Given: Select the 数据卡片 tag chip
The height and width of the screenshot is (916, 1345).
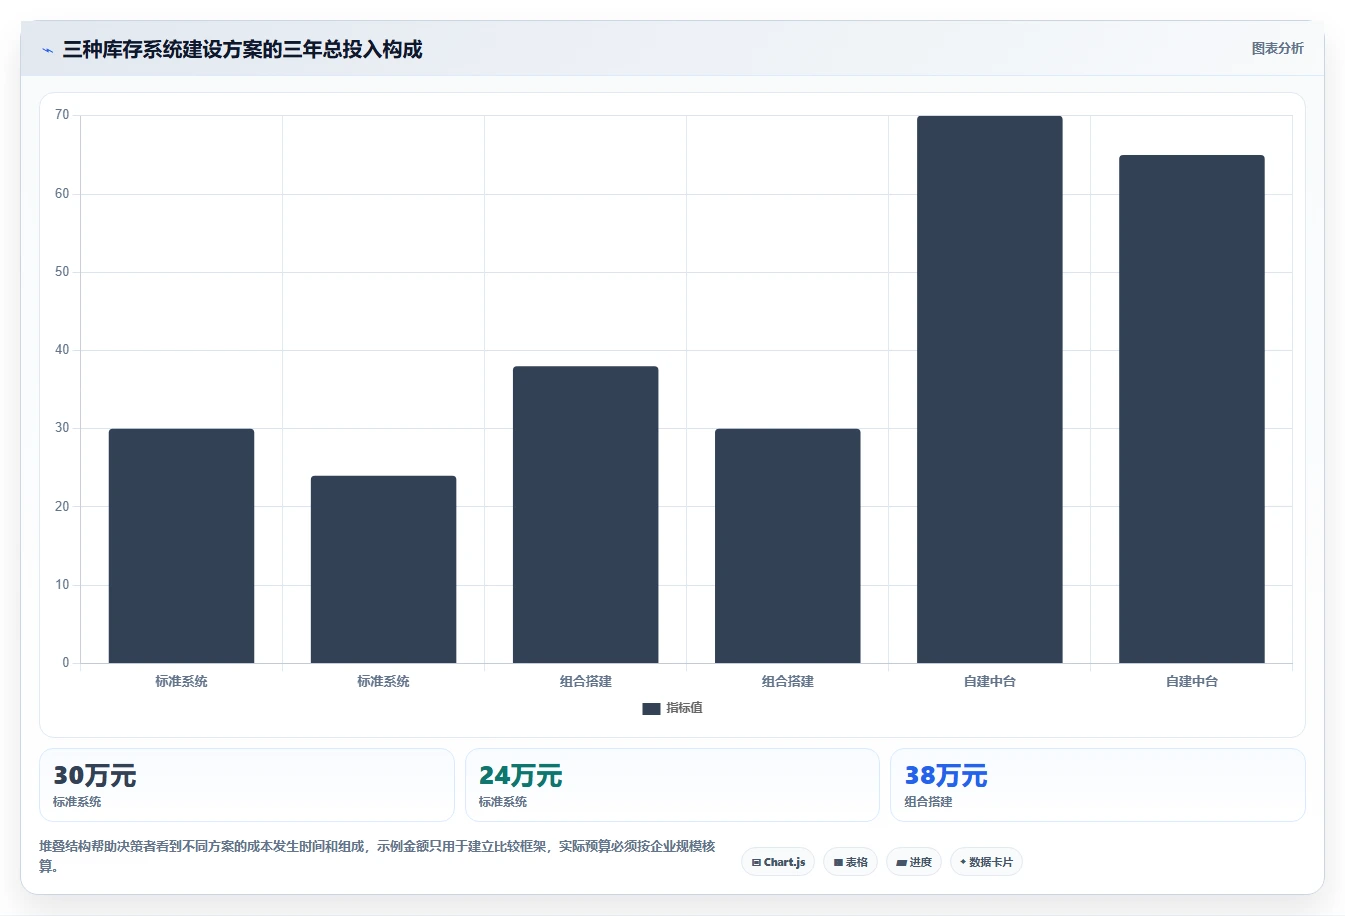Looking at the screenshot, I should pos(986,862).
